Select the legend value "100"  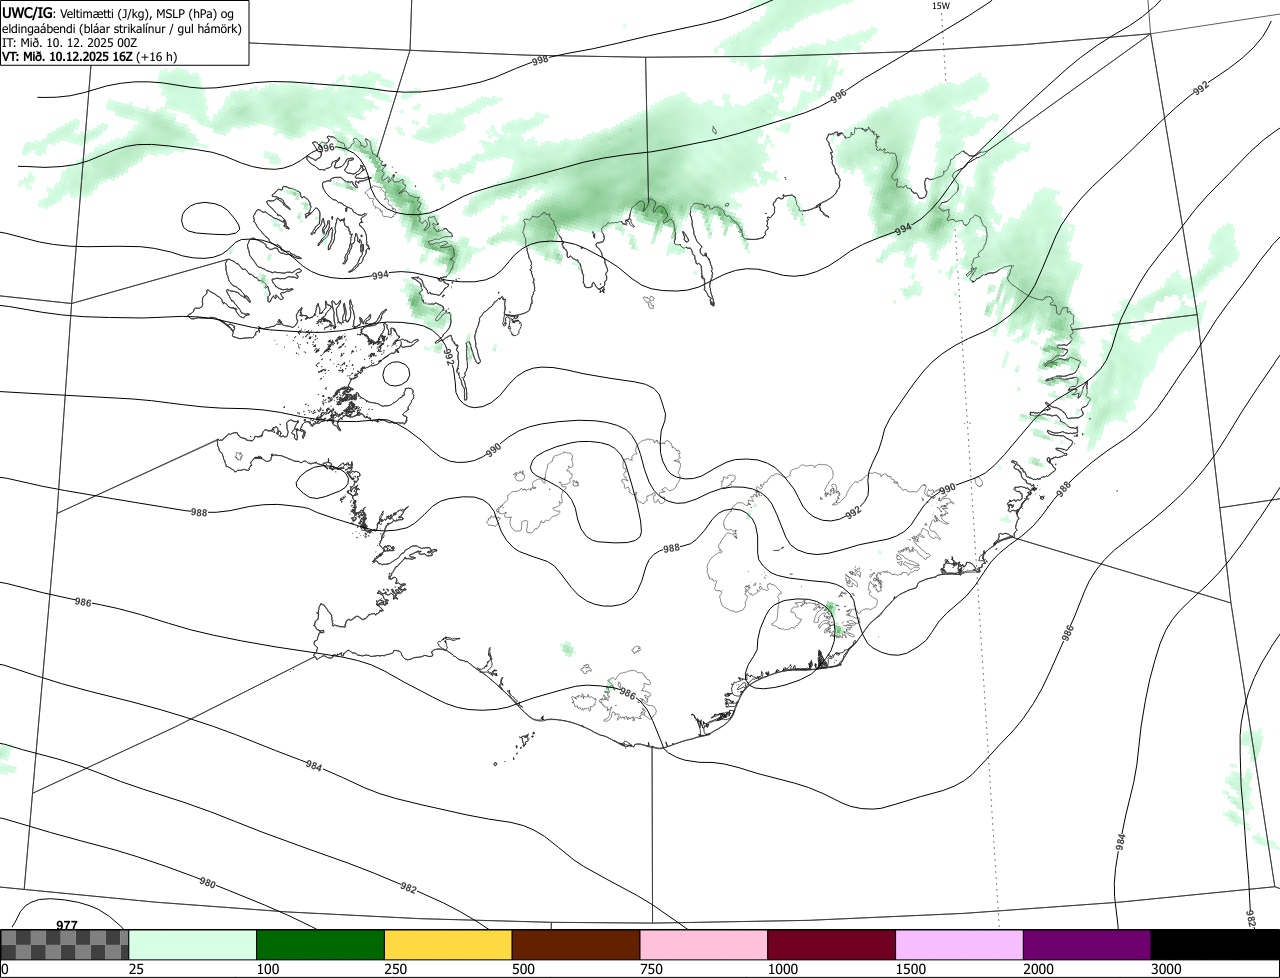click(269, 969)
